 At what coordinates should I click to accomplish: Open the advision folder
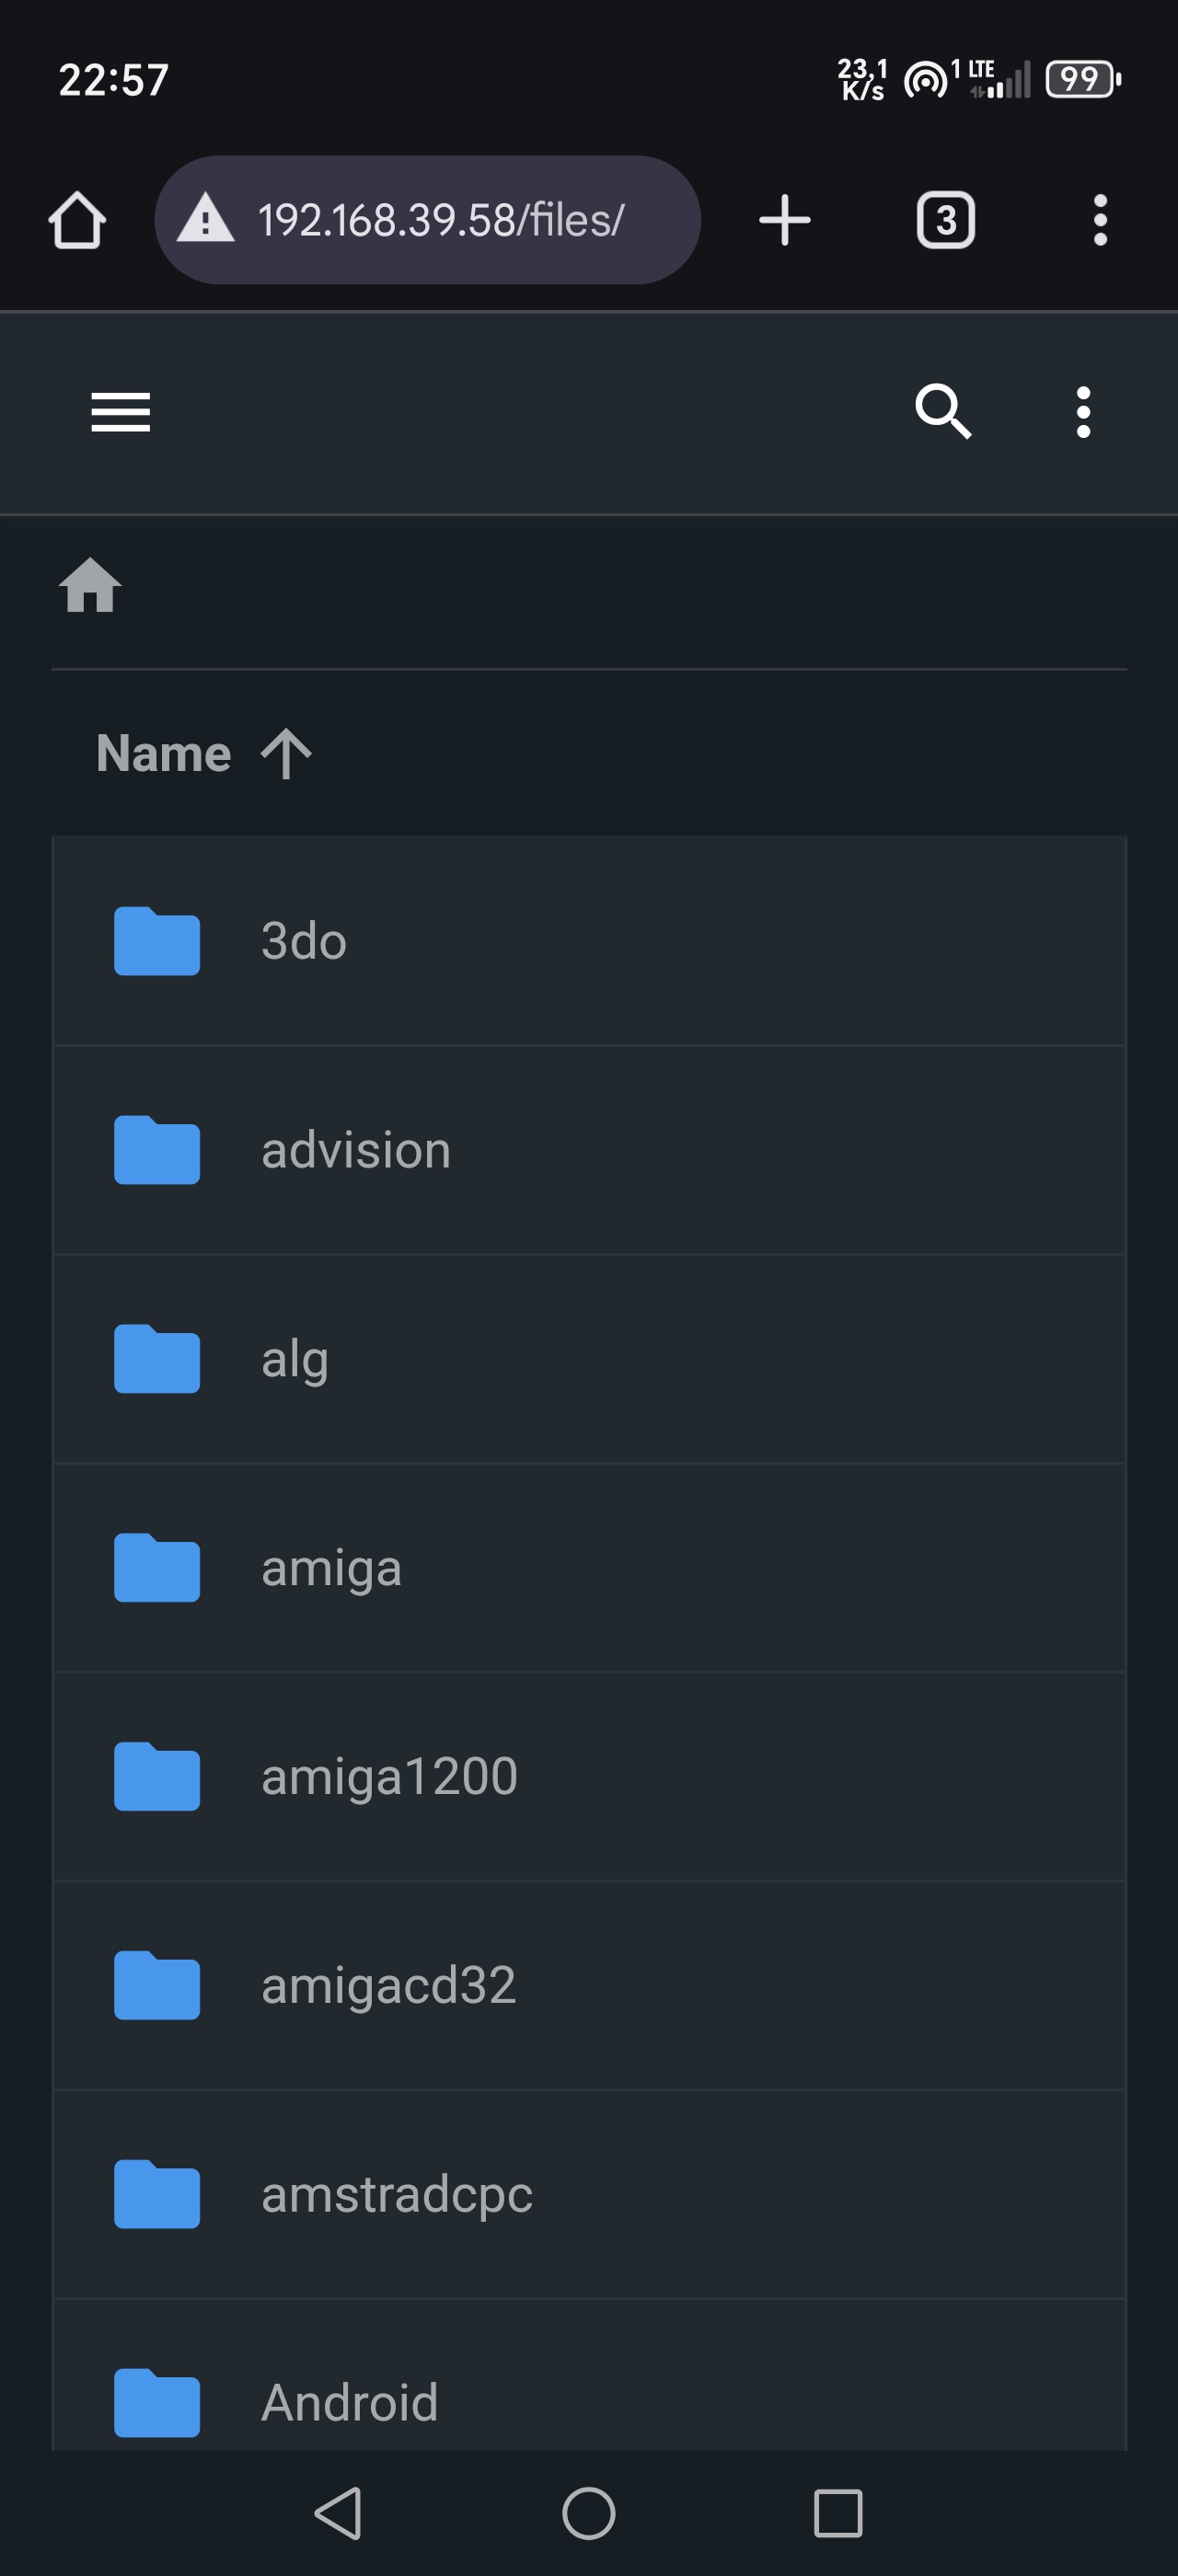[x=589, y=1150]
